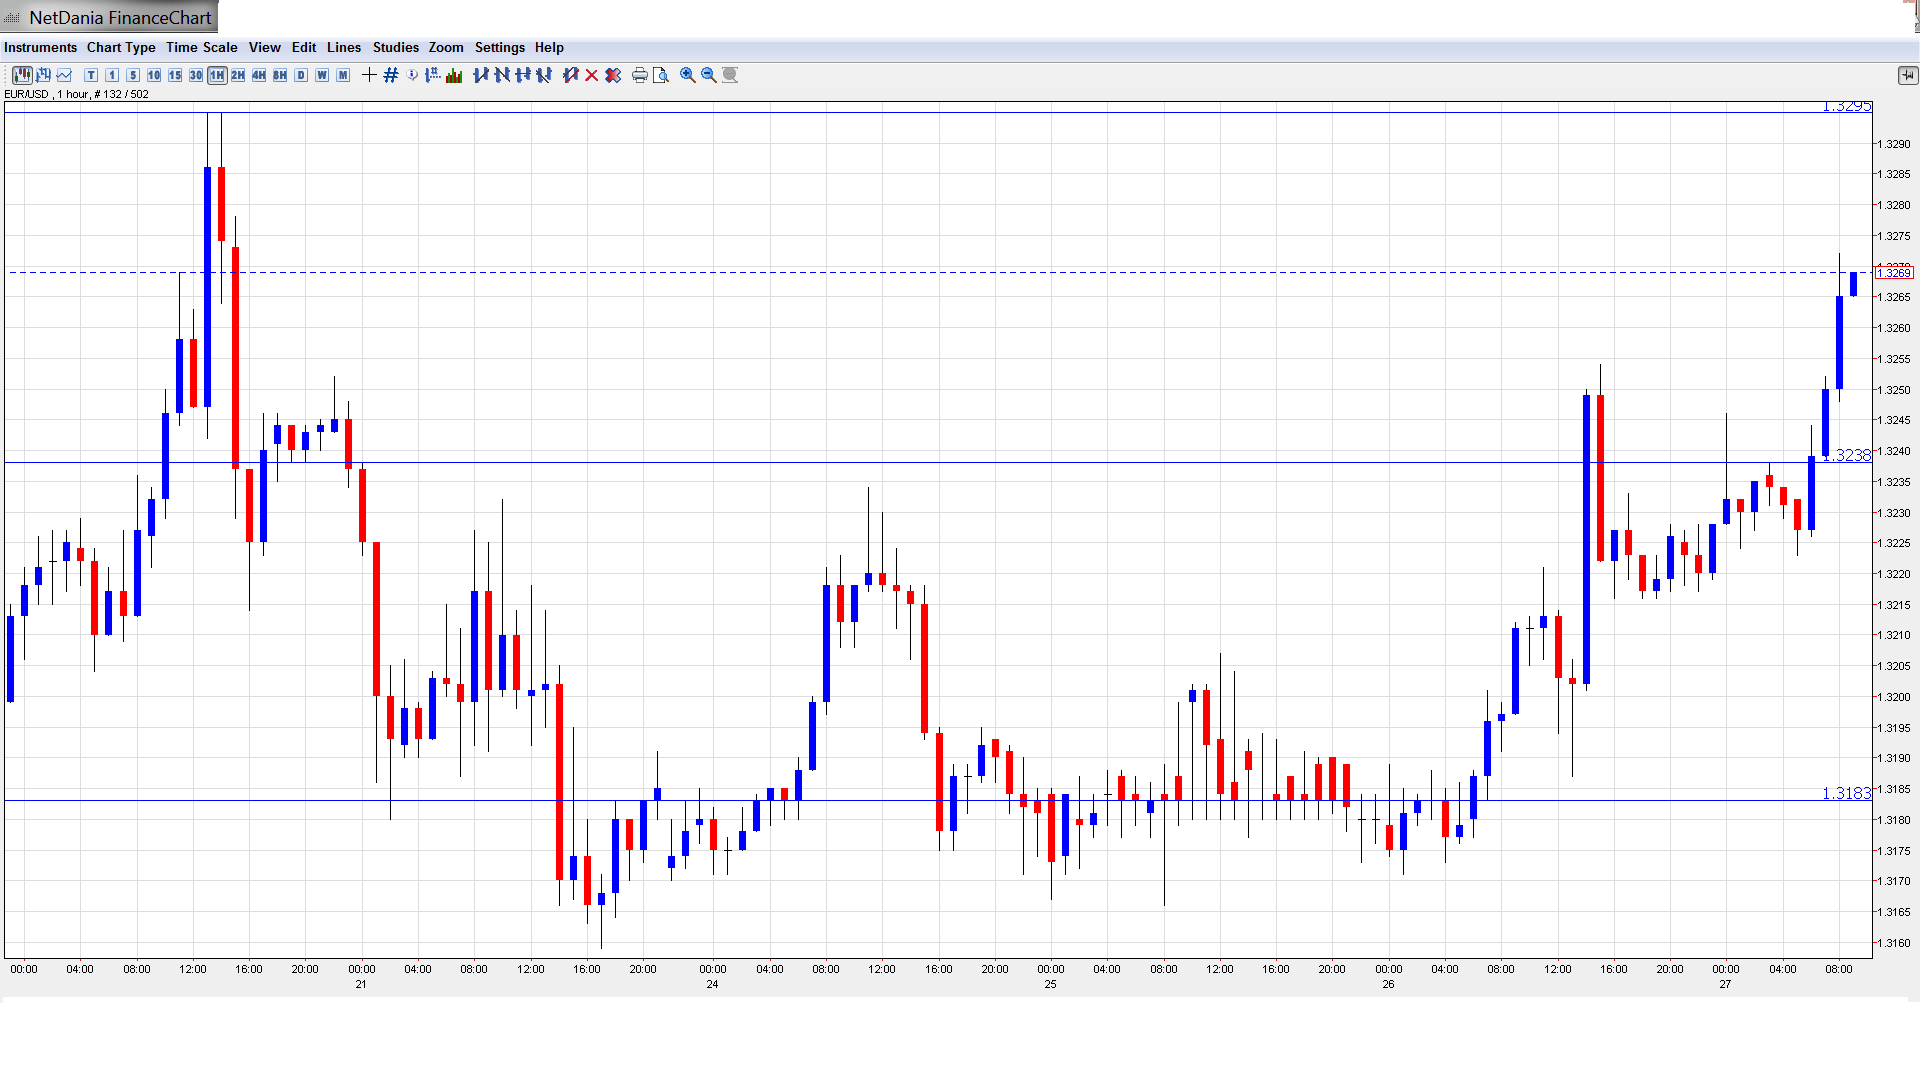Zoom out of chart

pyautogui.click(x=709, y=75)
